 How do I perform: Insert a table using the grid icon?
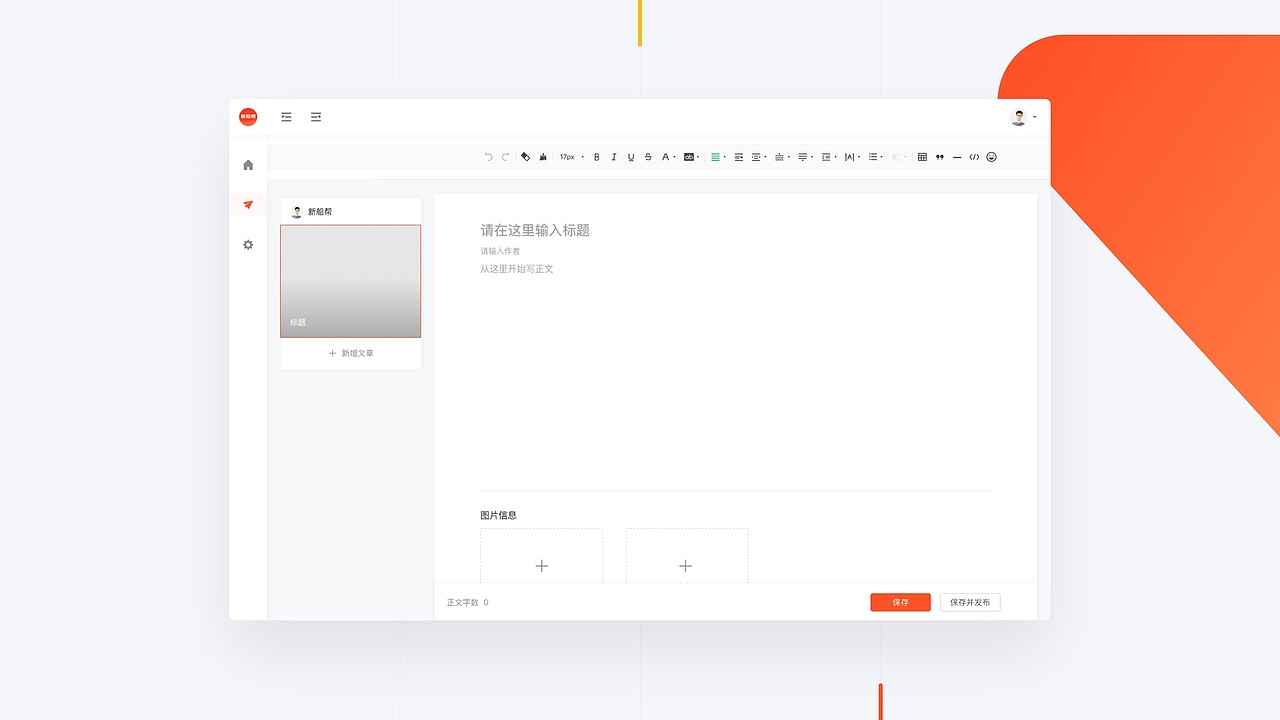[922, 157]
